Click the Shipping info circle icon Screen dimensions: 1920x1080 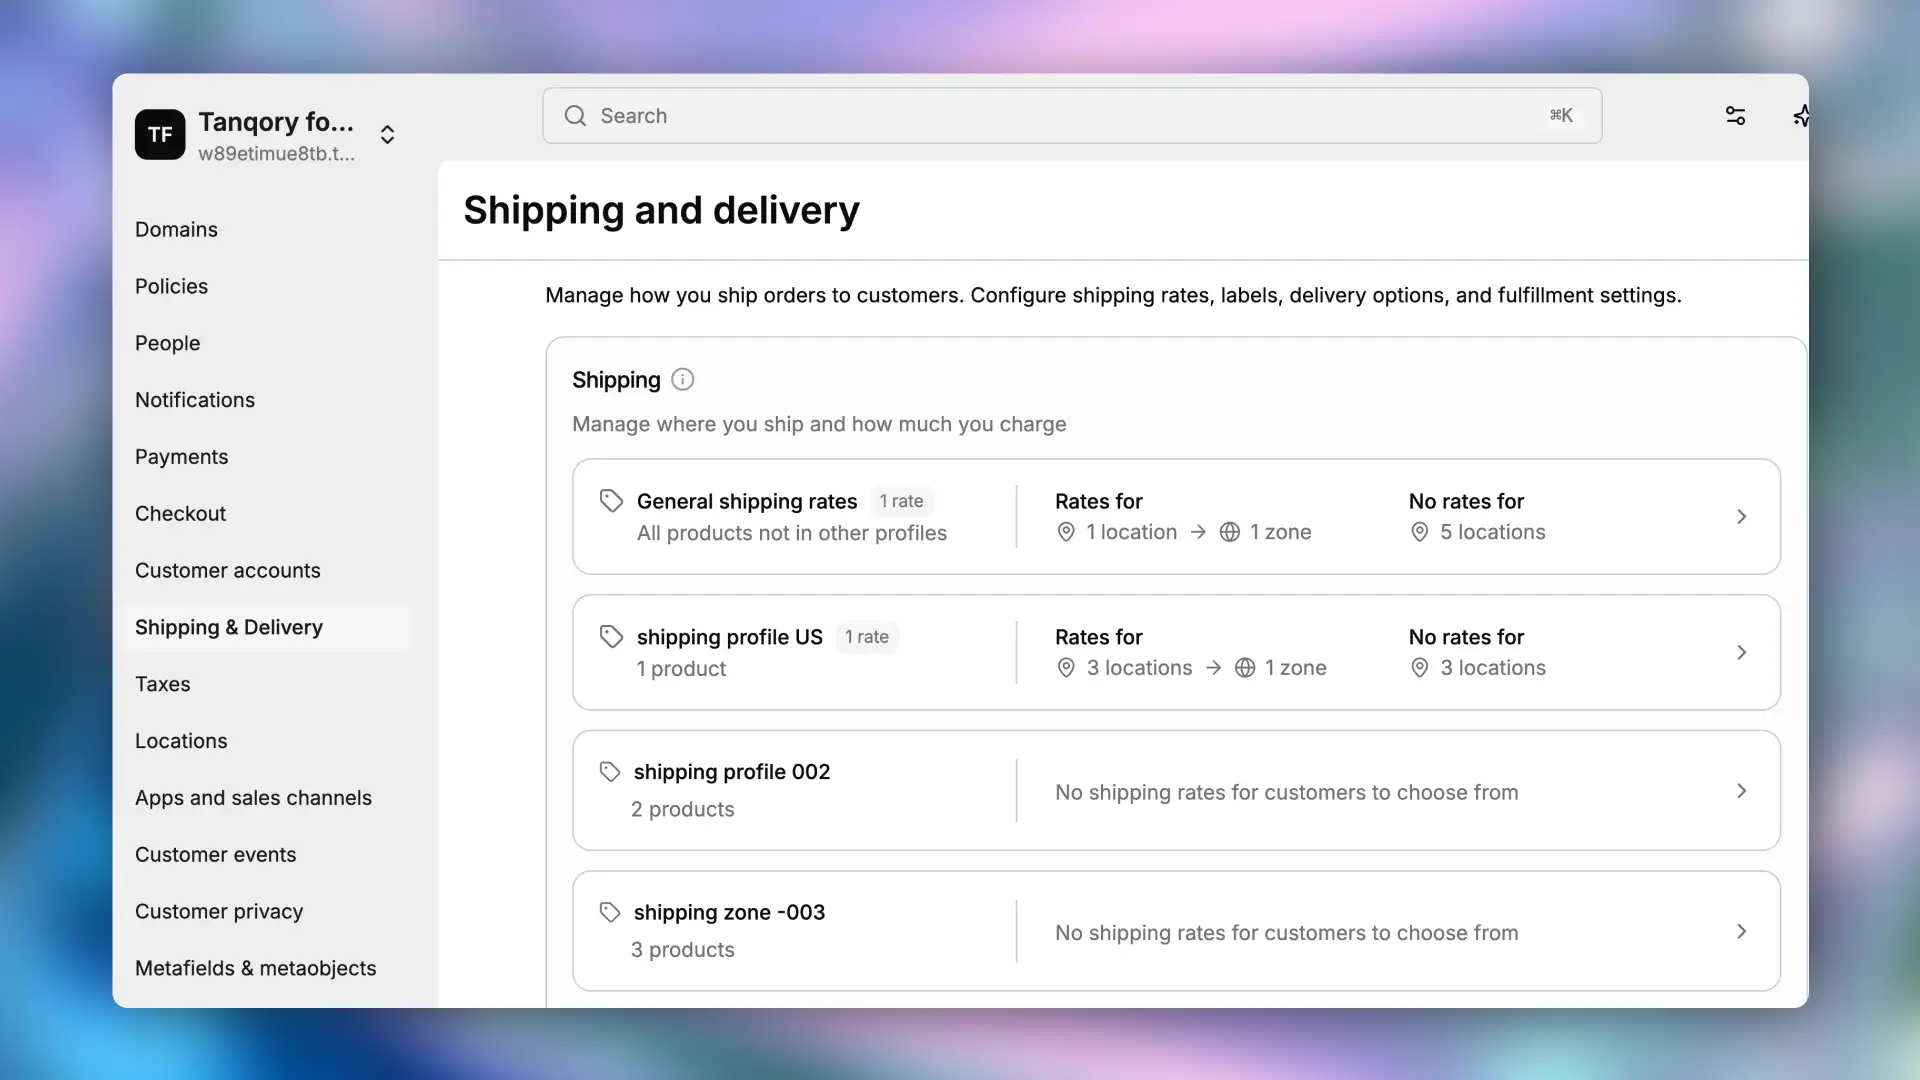tap(682, 380)
